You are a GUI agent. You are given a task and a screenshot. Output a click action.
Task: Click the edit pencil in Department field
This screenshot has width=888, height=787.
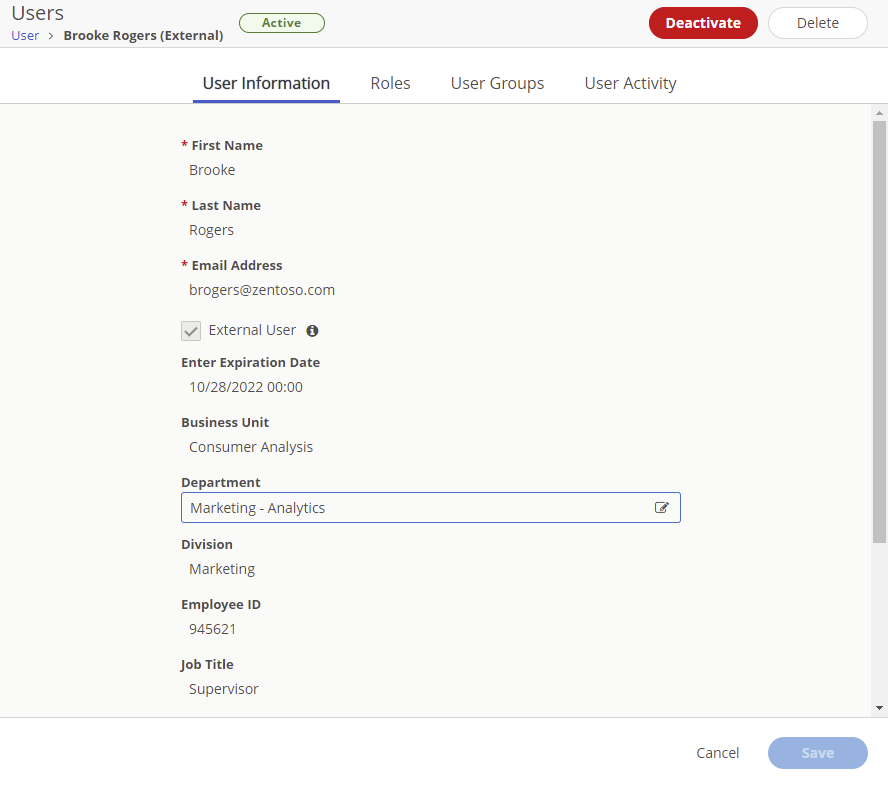click(x=661, y=507)
